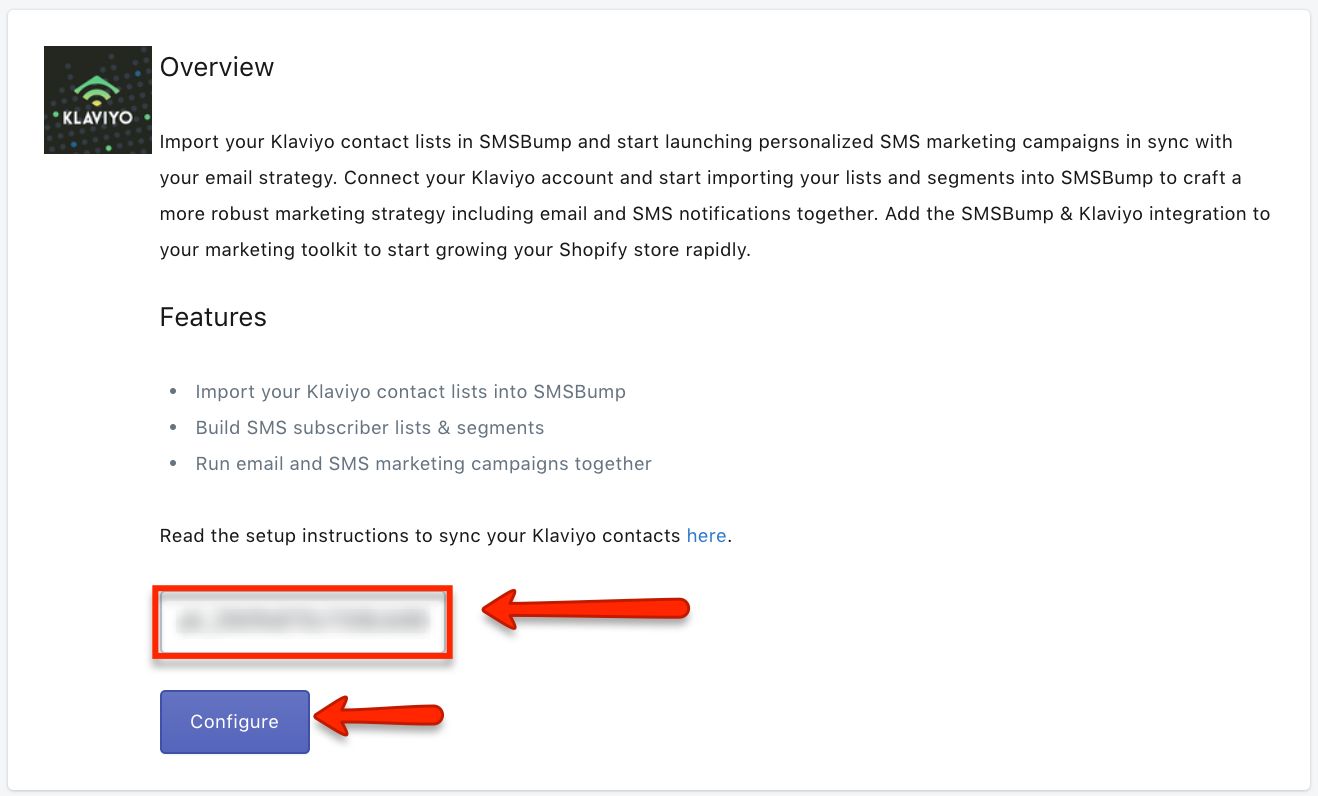This screenshot has width=1318, height=796.
Task: Click the 'Features' heading
Action: click(x=213, y=317)
